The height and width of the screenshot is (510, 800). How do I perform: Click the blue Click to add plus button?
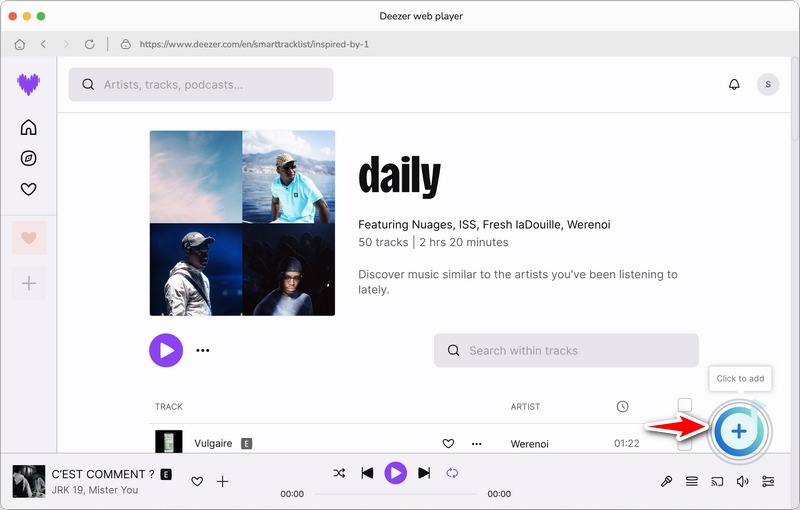(x=739, y=431)
